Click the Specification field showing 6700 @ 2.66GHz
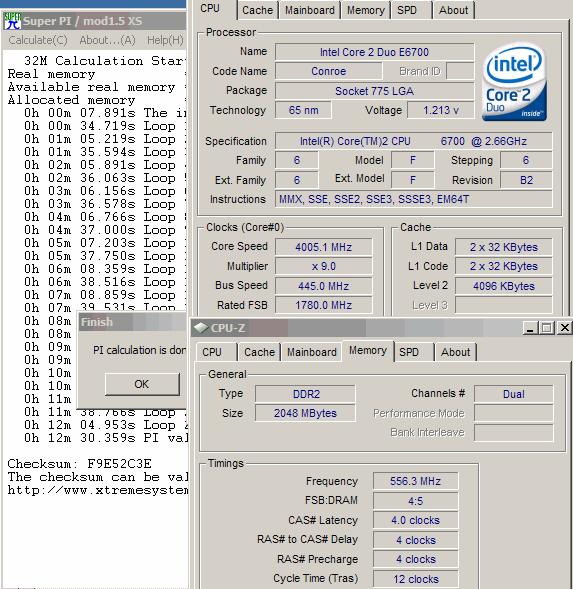This screenshot has height=589, width=573. 413,141
